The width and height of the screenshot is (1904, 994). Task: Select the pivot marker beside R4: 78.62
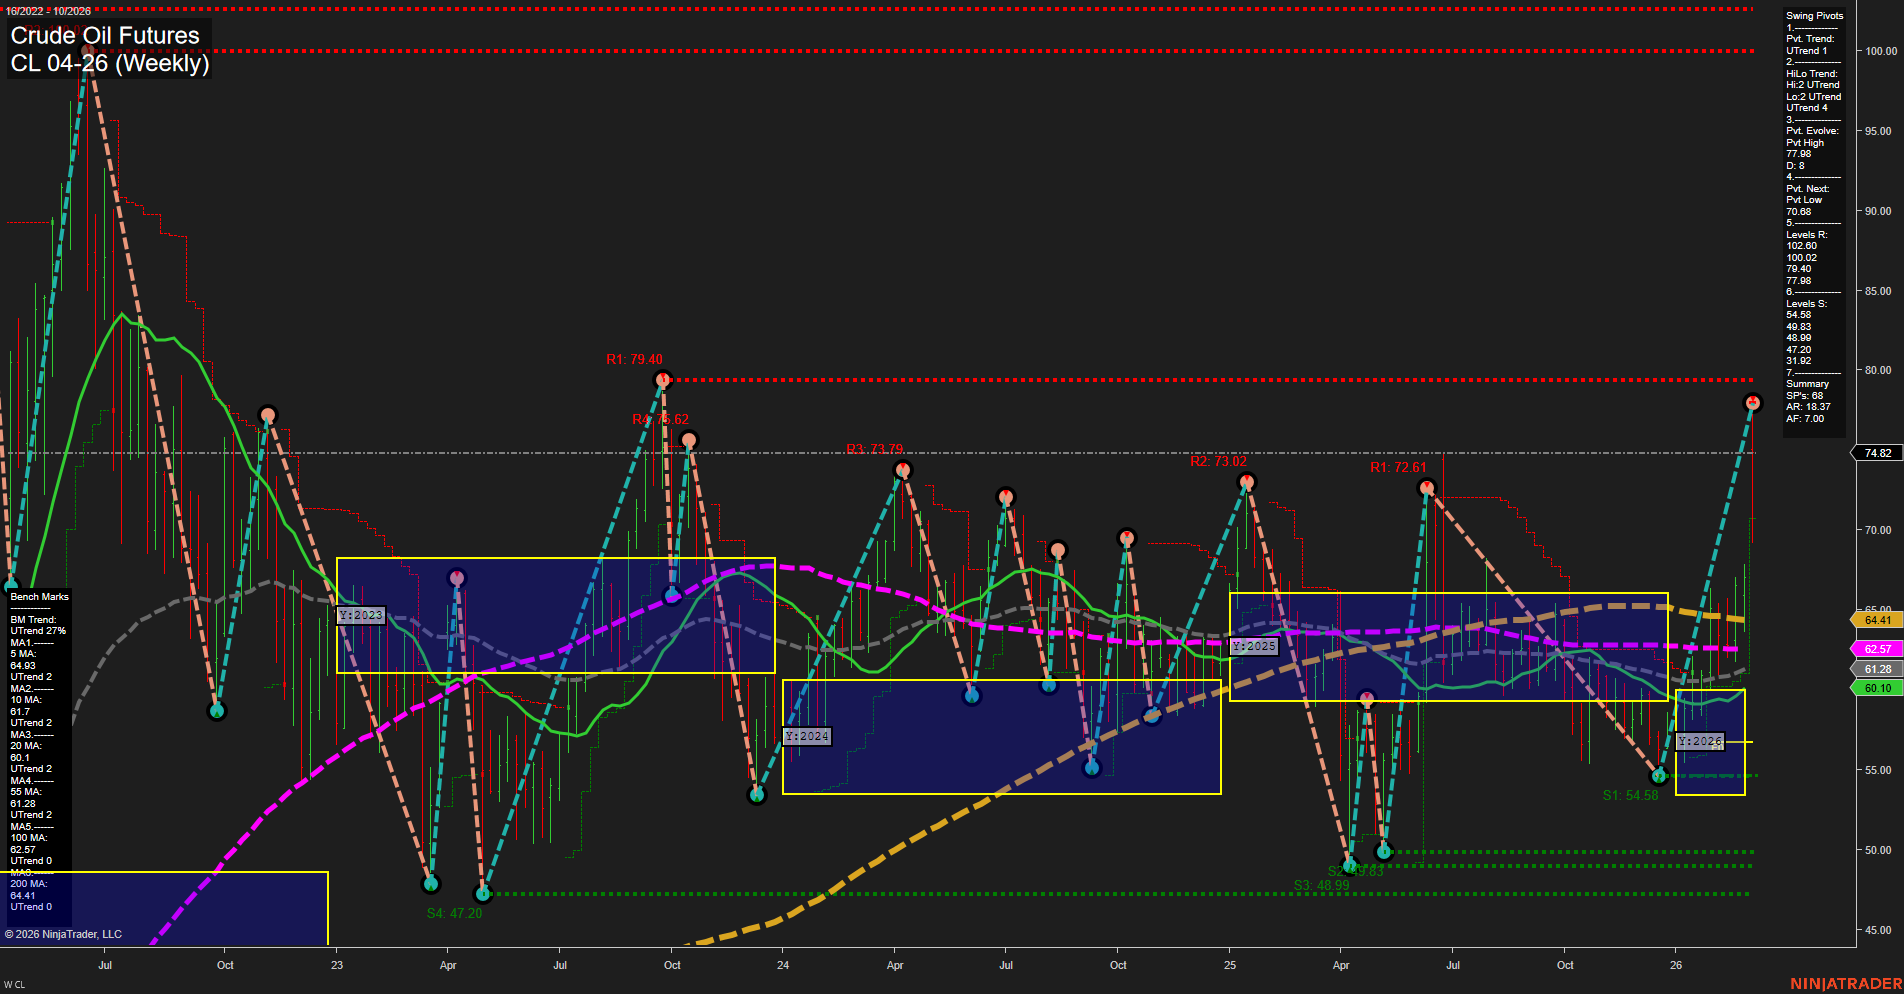coord(689,438)
